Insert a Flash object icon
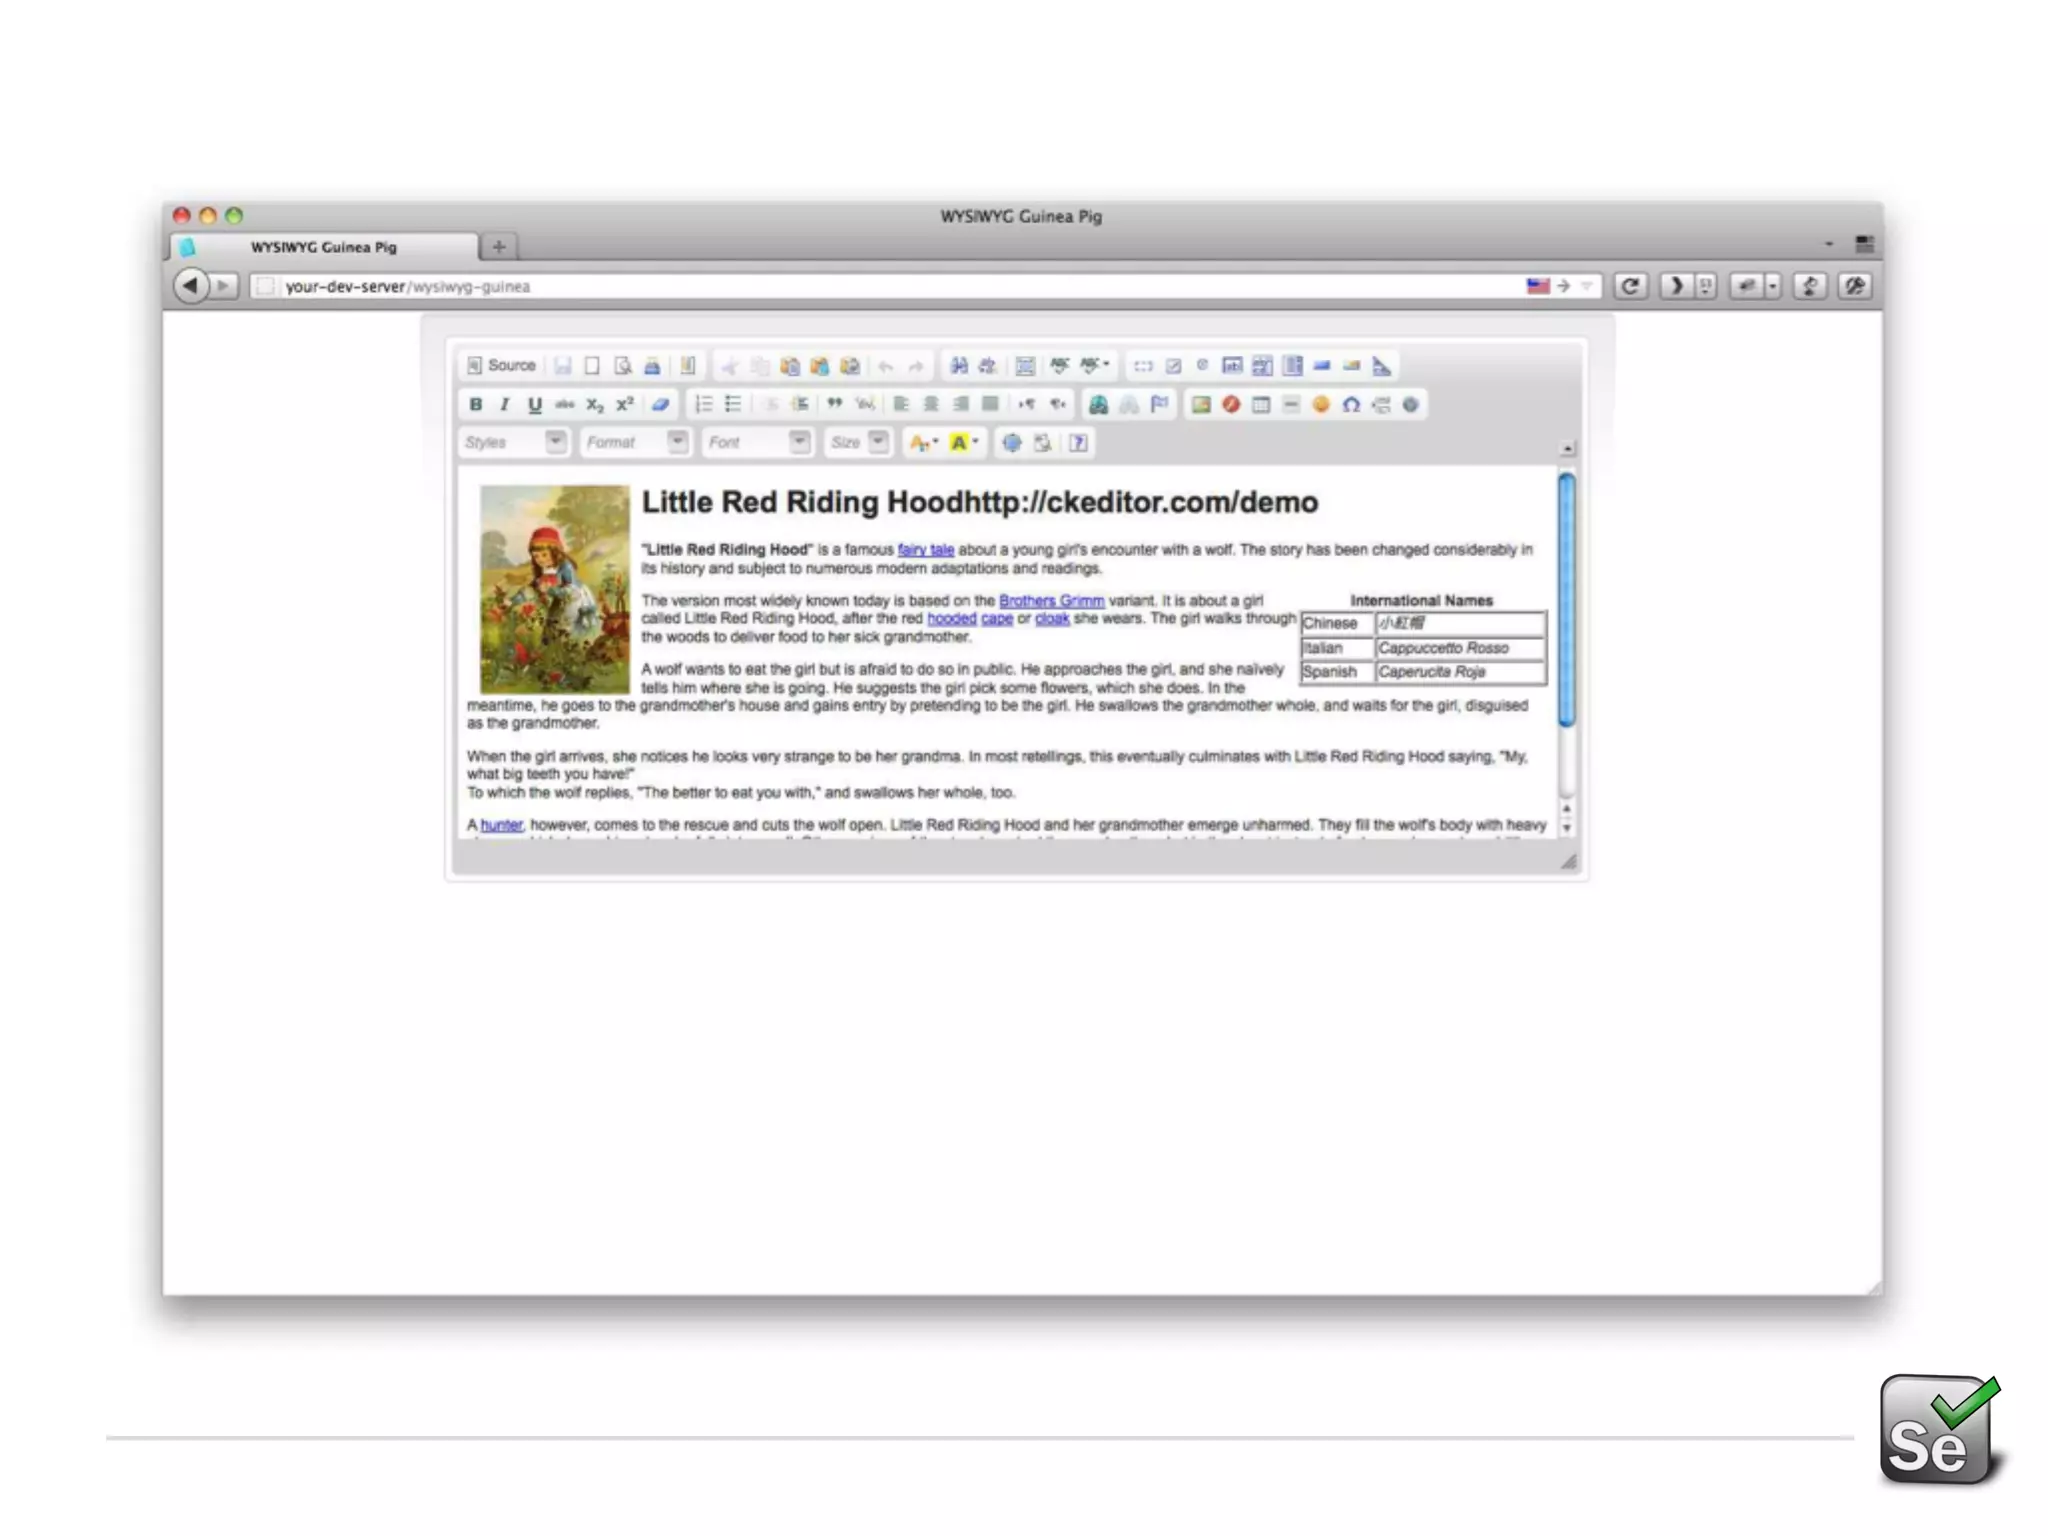This screenshot has height=1536, width=2048. pos(1231,404)
